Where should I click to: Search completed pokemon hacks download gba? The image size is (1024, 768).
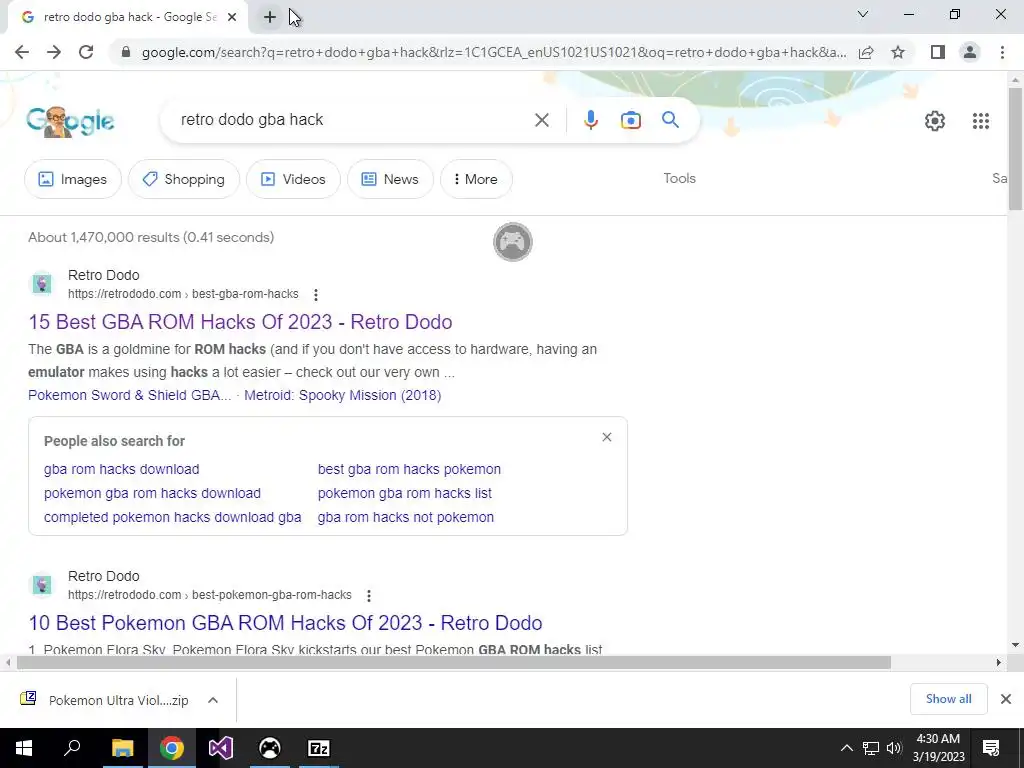tap(172, 517)
